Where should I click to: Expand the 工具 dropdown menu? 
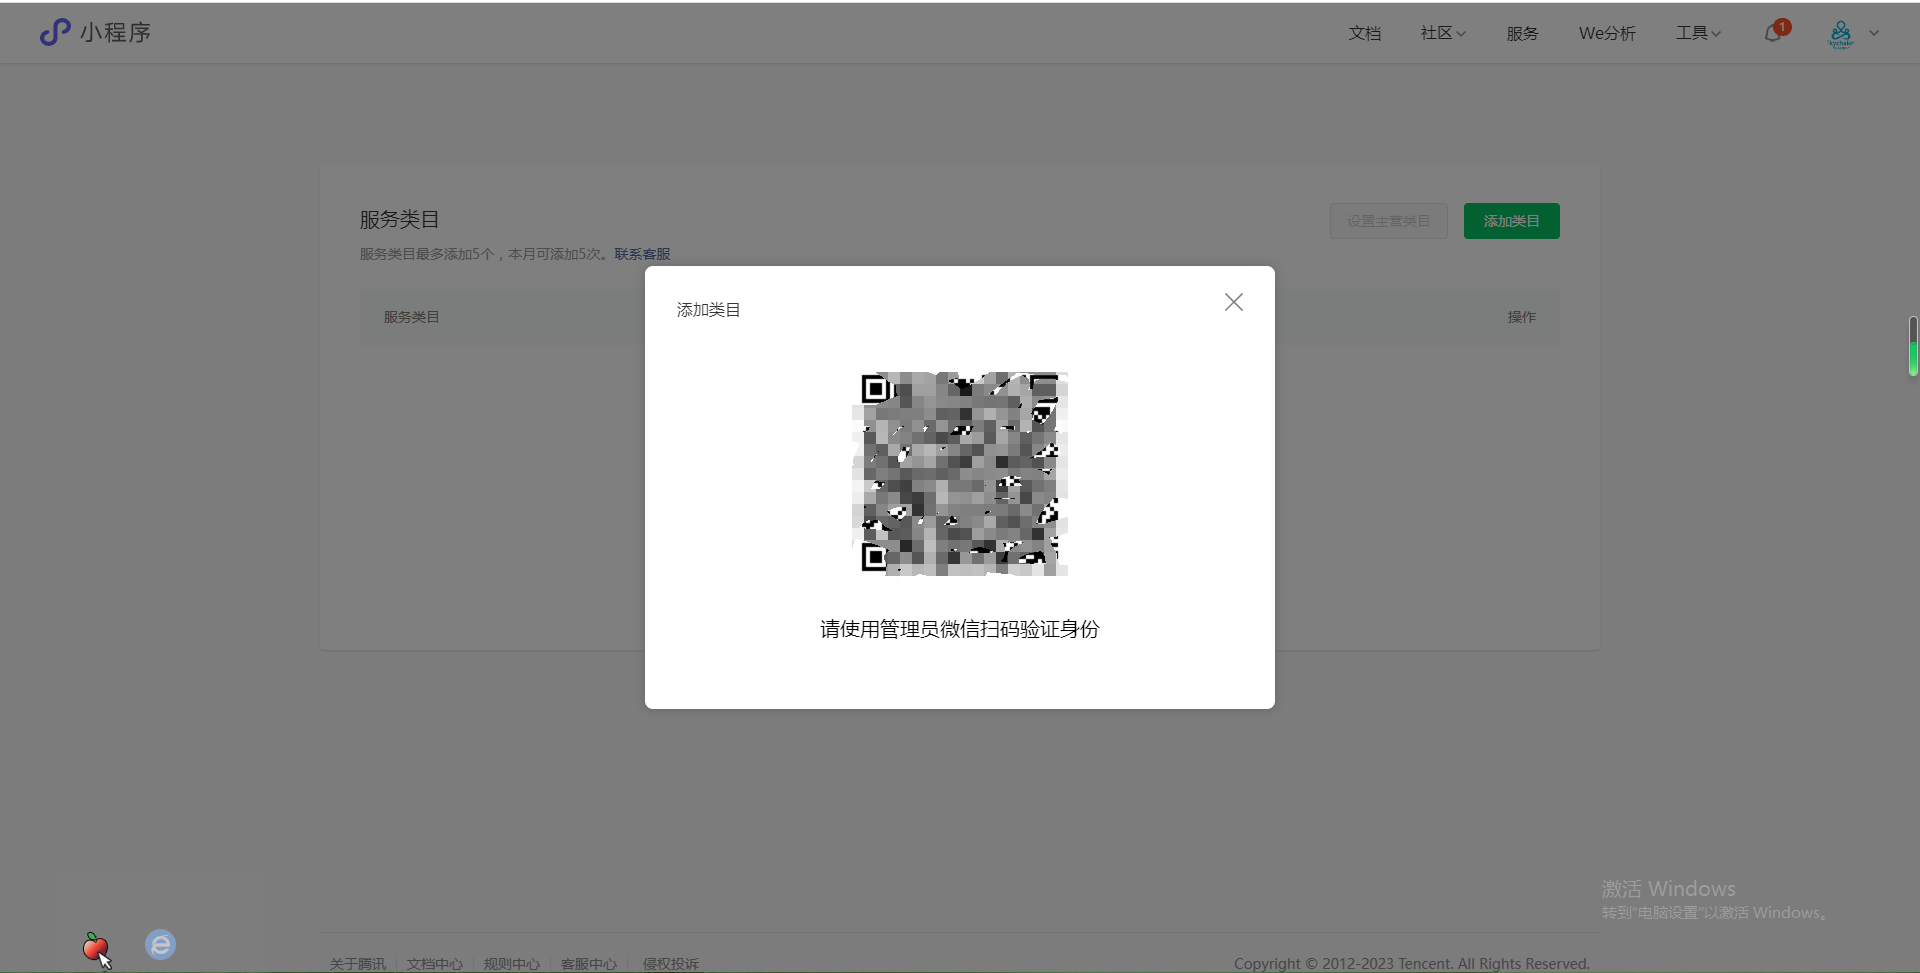coord(1698,33)
